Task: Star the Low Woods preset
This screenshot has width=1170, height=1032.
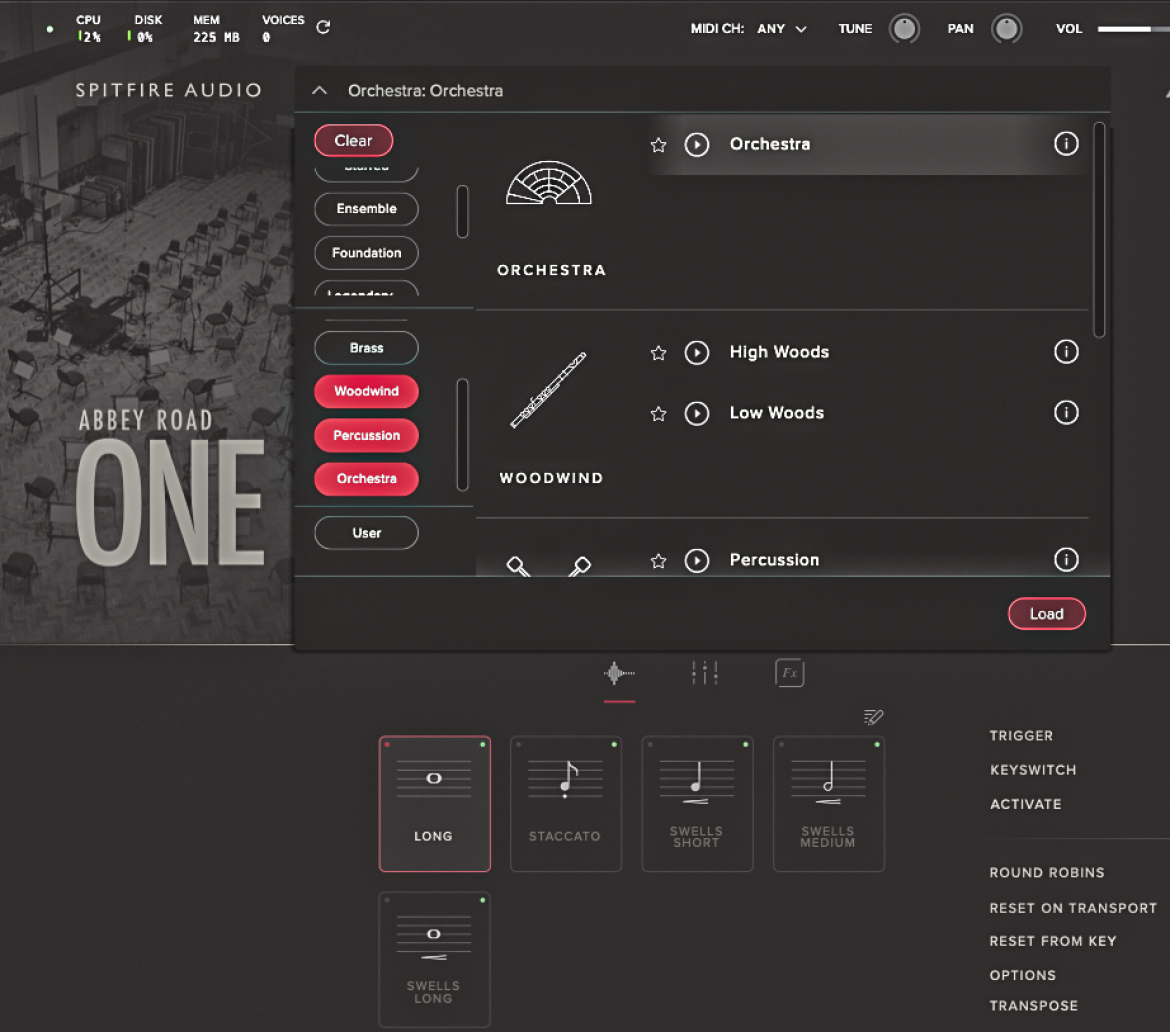Action: [x=658, y=414]
